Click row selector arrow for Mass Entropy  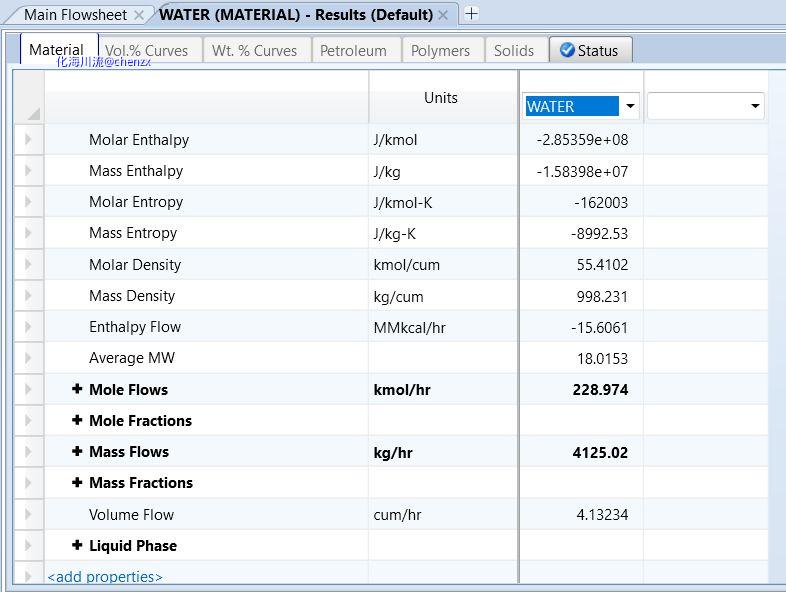(x=29, y=233)
